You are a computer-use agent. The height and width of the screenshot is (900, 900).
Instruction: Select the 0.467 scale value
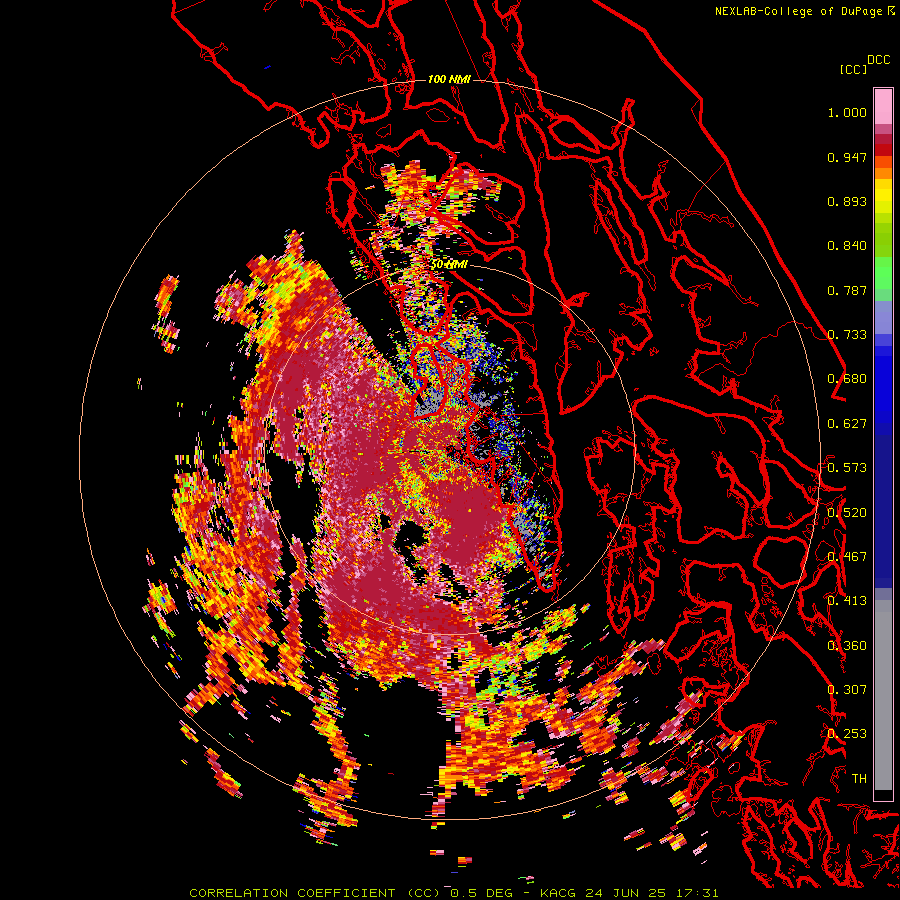[847, 557]
